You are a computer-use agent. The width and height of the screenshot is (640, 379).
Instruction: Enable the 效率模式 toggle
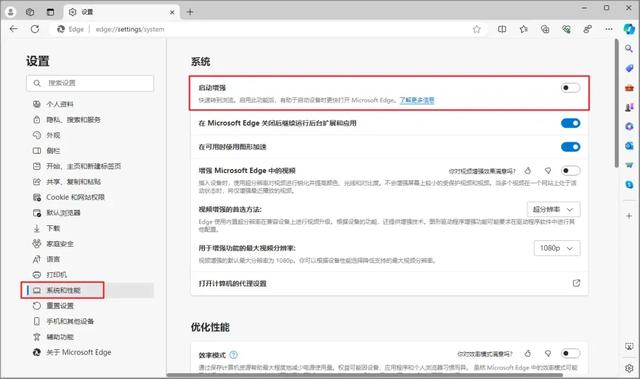[570, 353]
